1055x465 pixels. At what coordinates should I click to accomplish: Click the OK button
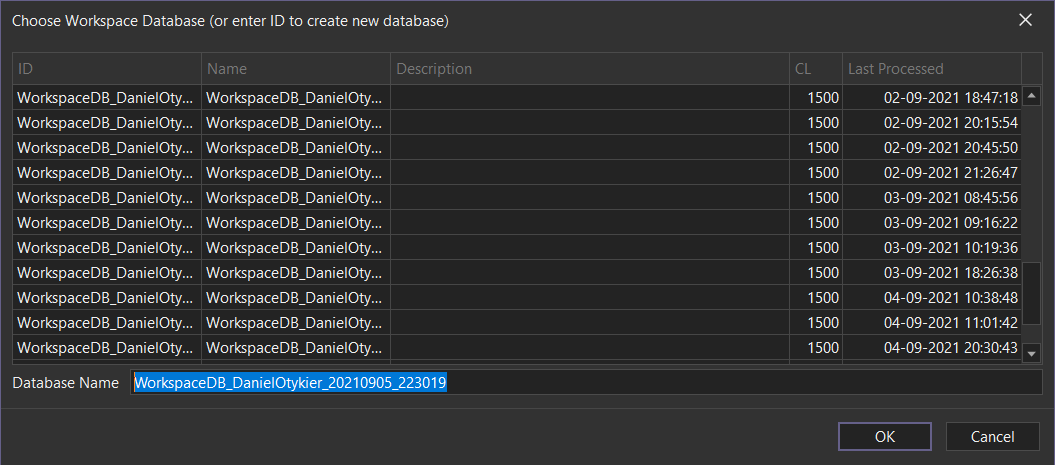(884, 436)
